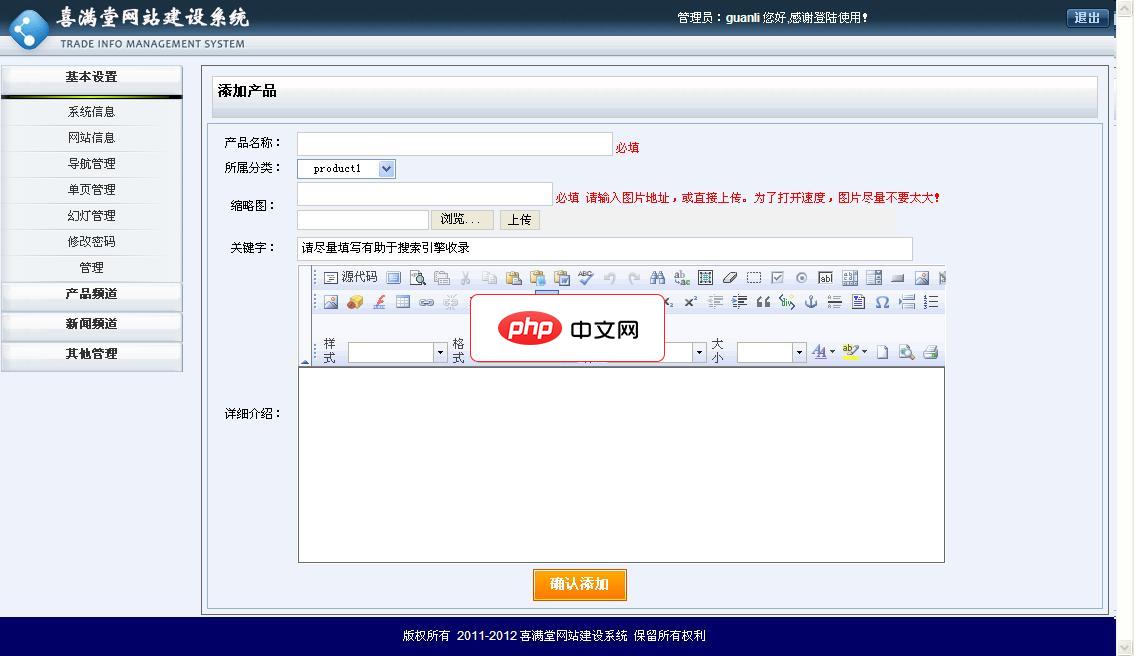Collapse the editor toolbar with small triangle
This screenshot has height=656, width=1135.
pos(305,361)
